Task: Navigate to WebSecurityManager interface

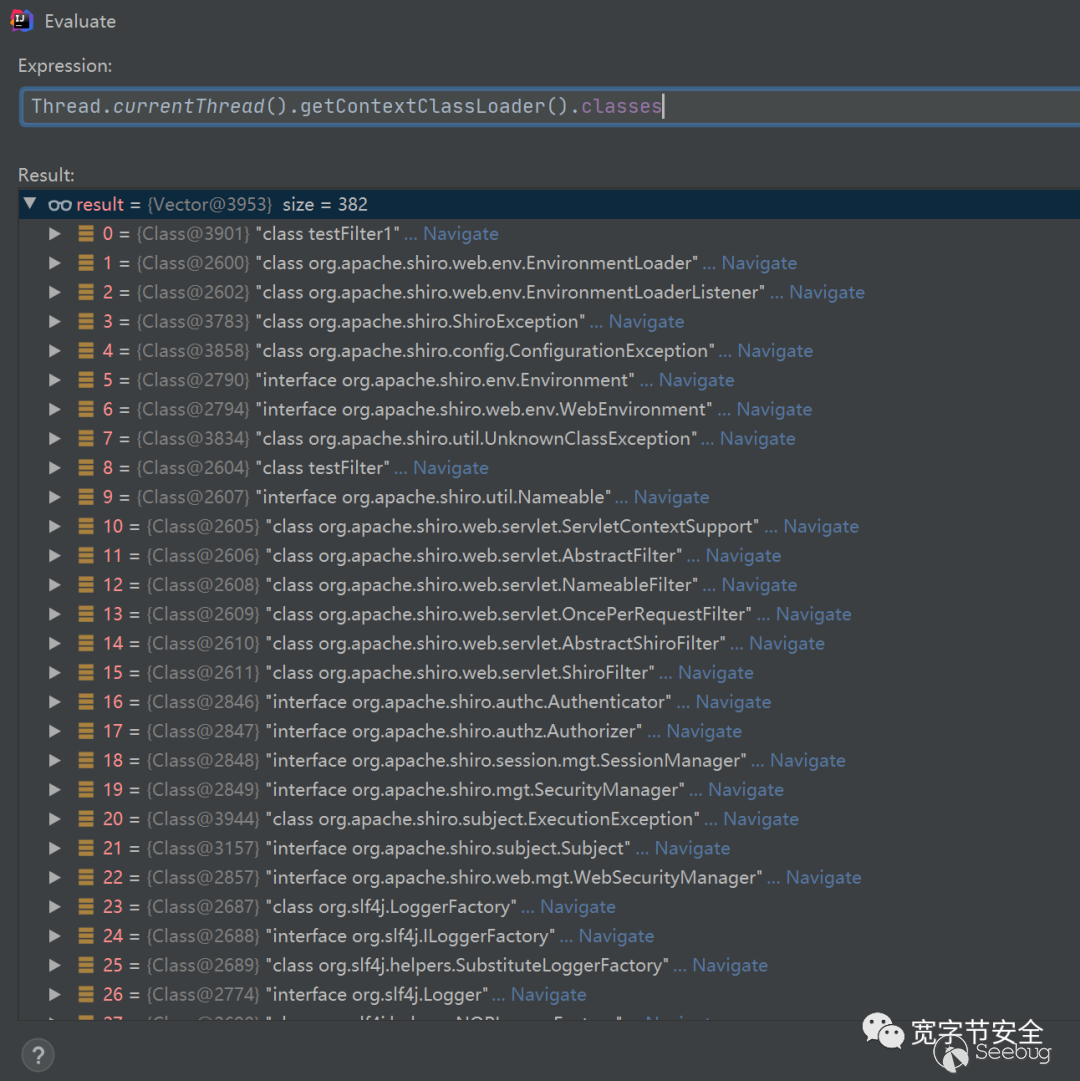Action: (823, 878)
